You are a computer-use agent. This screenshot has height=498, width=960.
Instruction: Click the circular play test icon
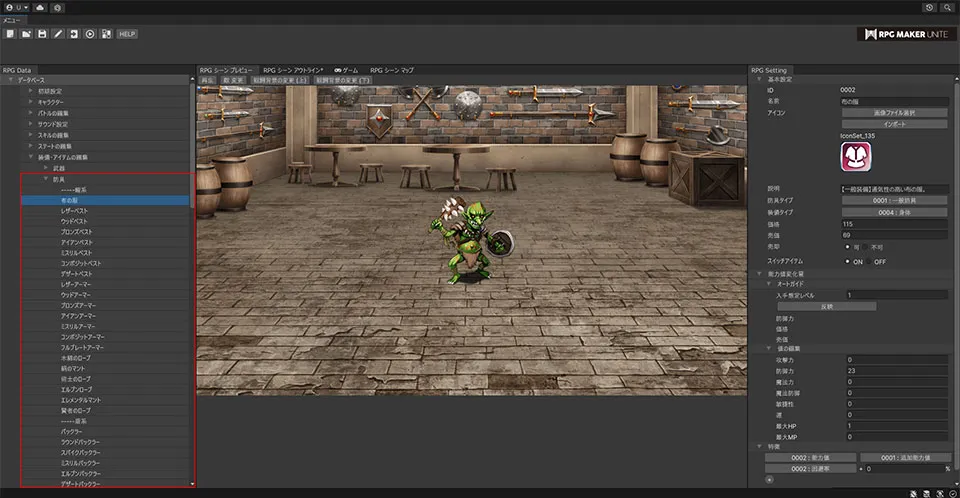90,34
